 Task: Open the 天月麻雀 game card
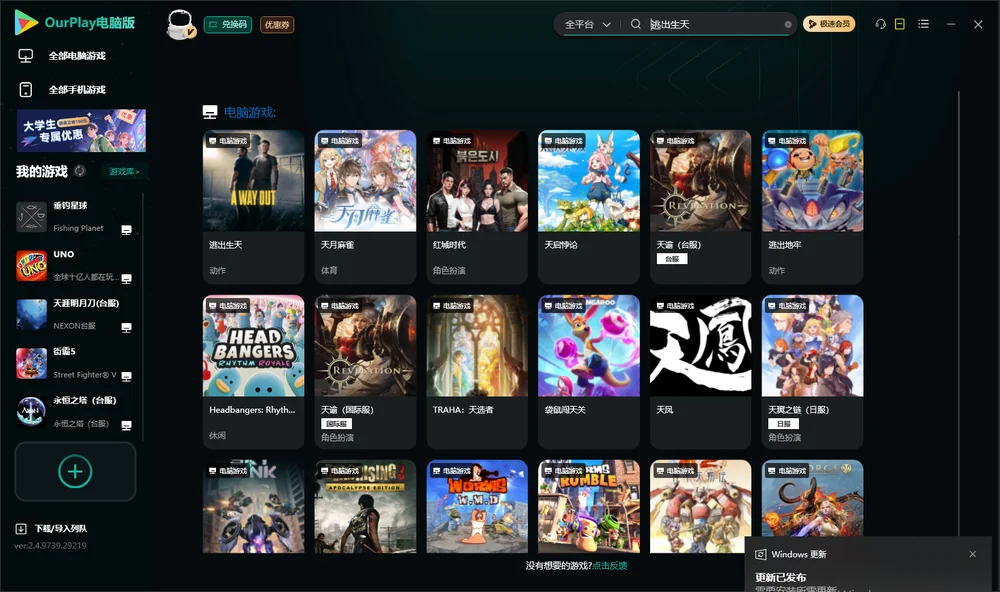tap(365, 207)
